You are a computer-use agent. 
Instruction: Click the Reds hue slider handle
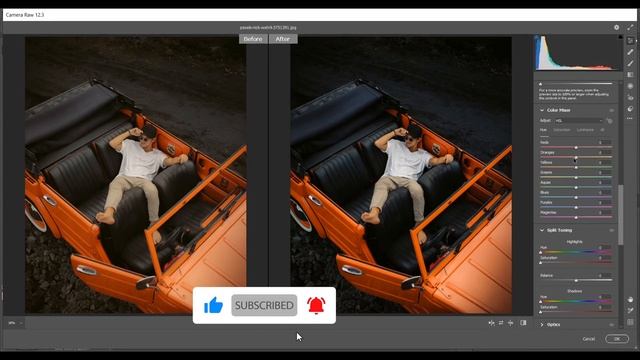pos(576,147)
